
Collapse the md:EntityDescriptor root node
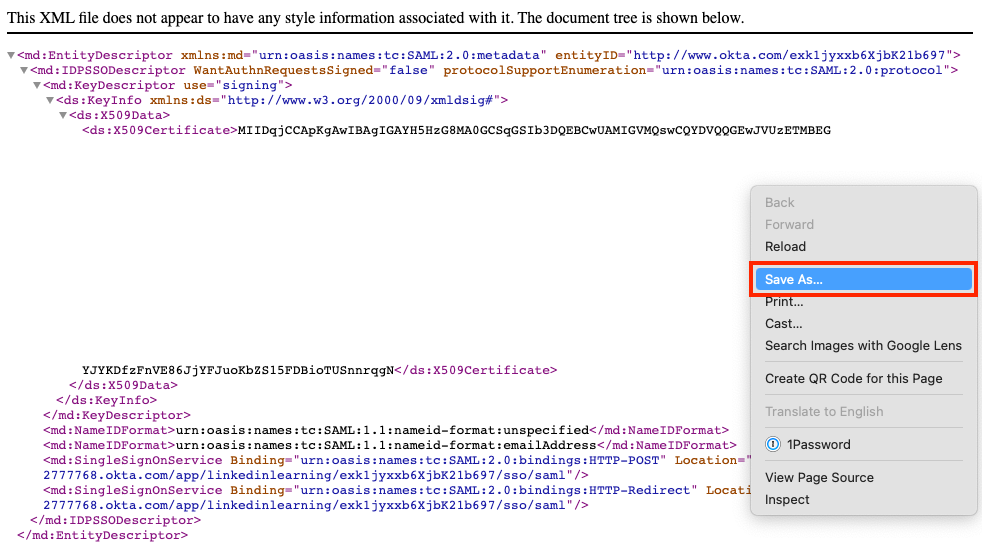[x=11, y=56]
